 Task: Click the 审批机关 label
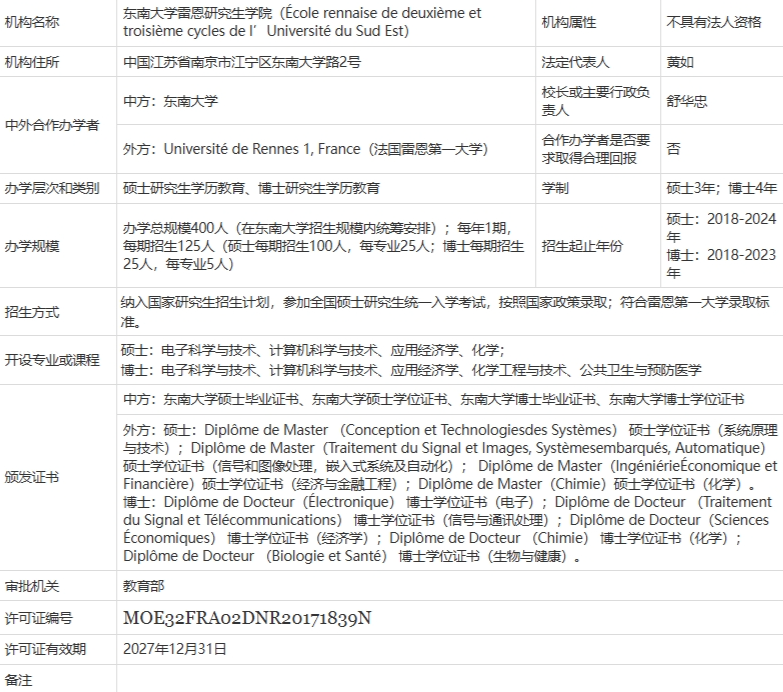32,586
